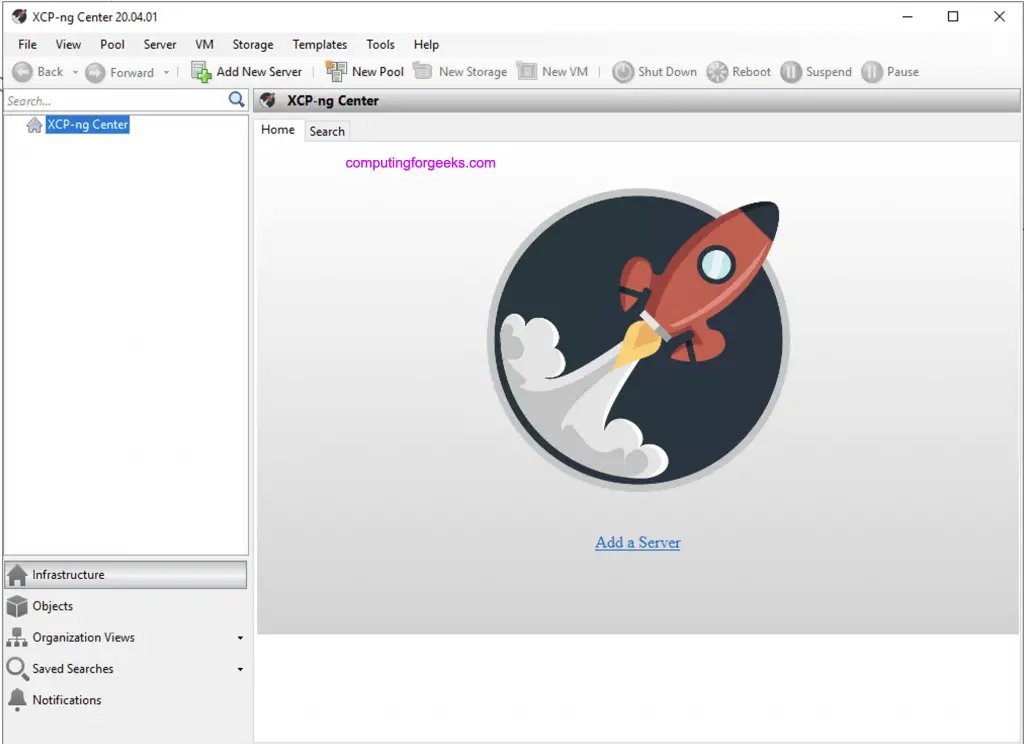
Task: Open the VM menu
Action: coord(204,44)
